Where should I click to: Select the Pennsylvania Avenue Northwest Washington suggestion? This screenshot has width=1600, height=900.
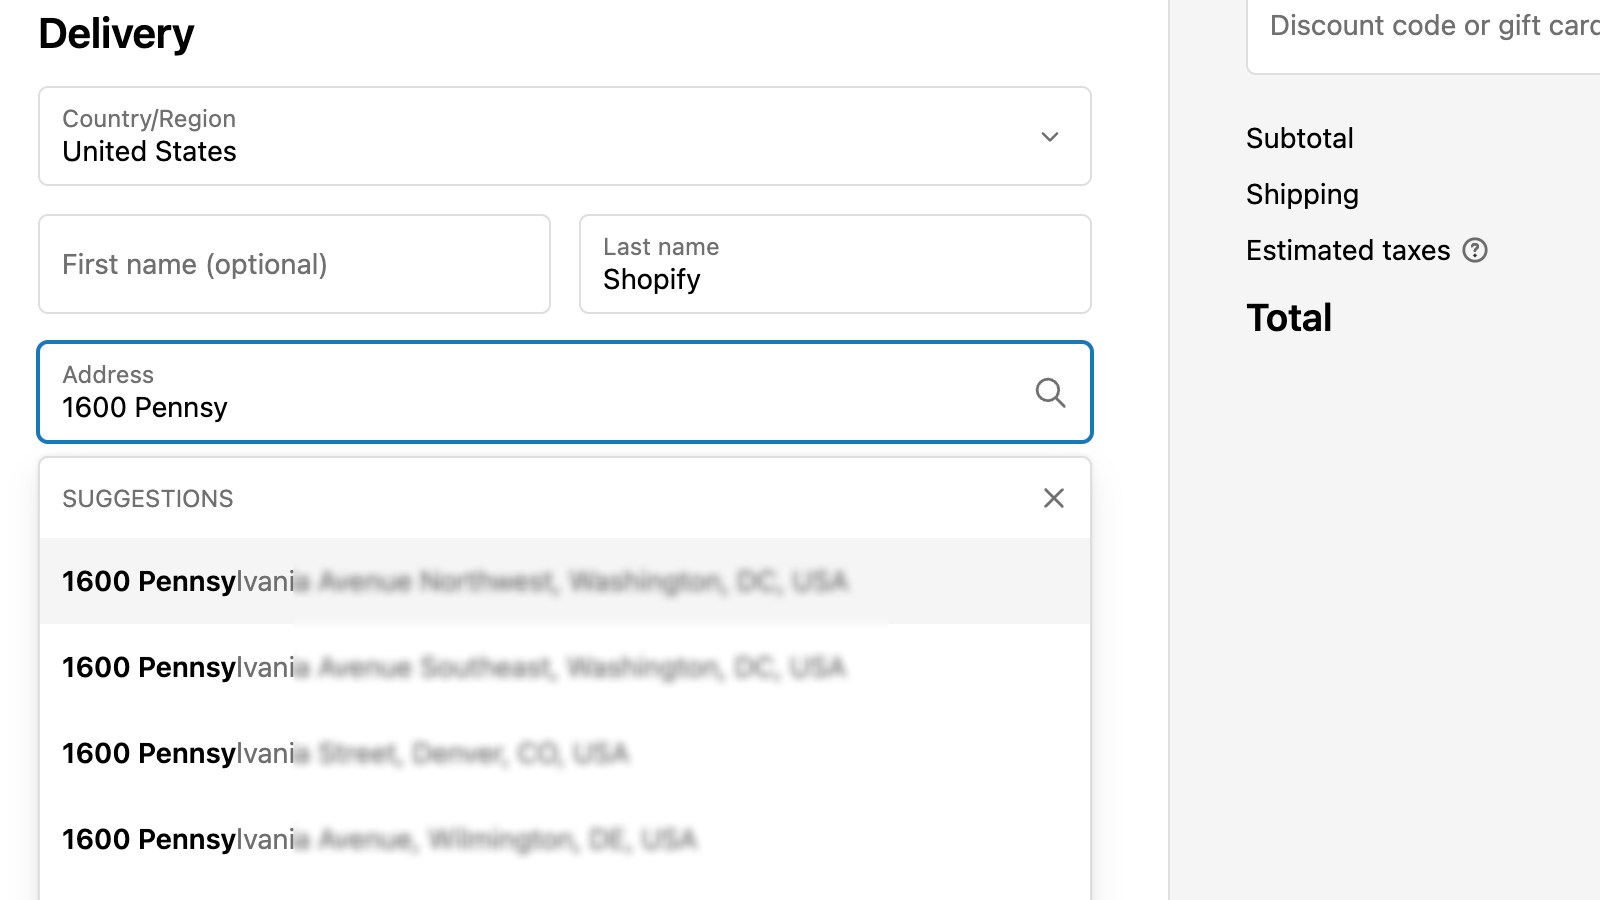455,581
